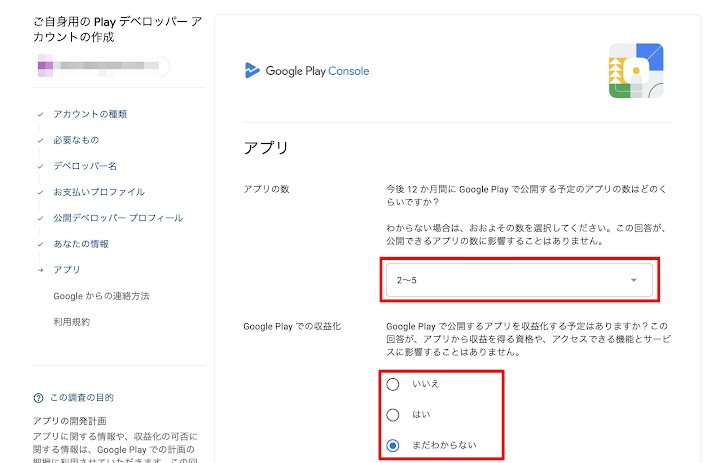Click the アプリの数 field label
720x463 pixels.
[266, 189]
